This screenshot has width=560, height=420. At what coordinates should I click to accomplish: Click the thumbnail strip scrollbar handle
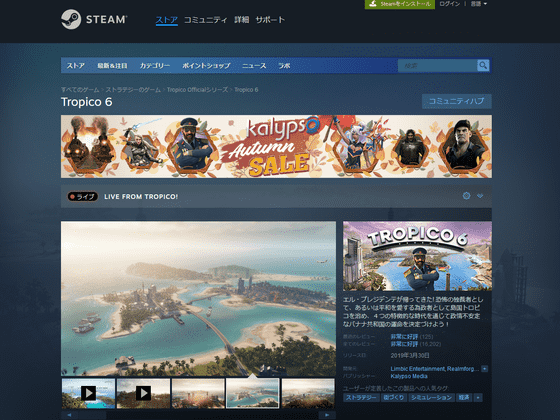92,415
